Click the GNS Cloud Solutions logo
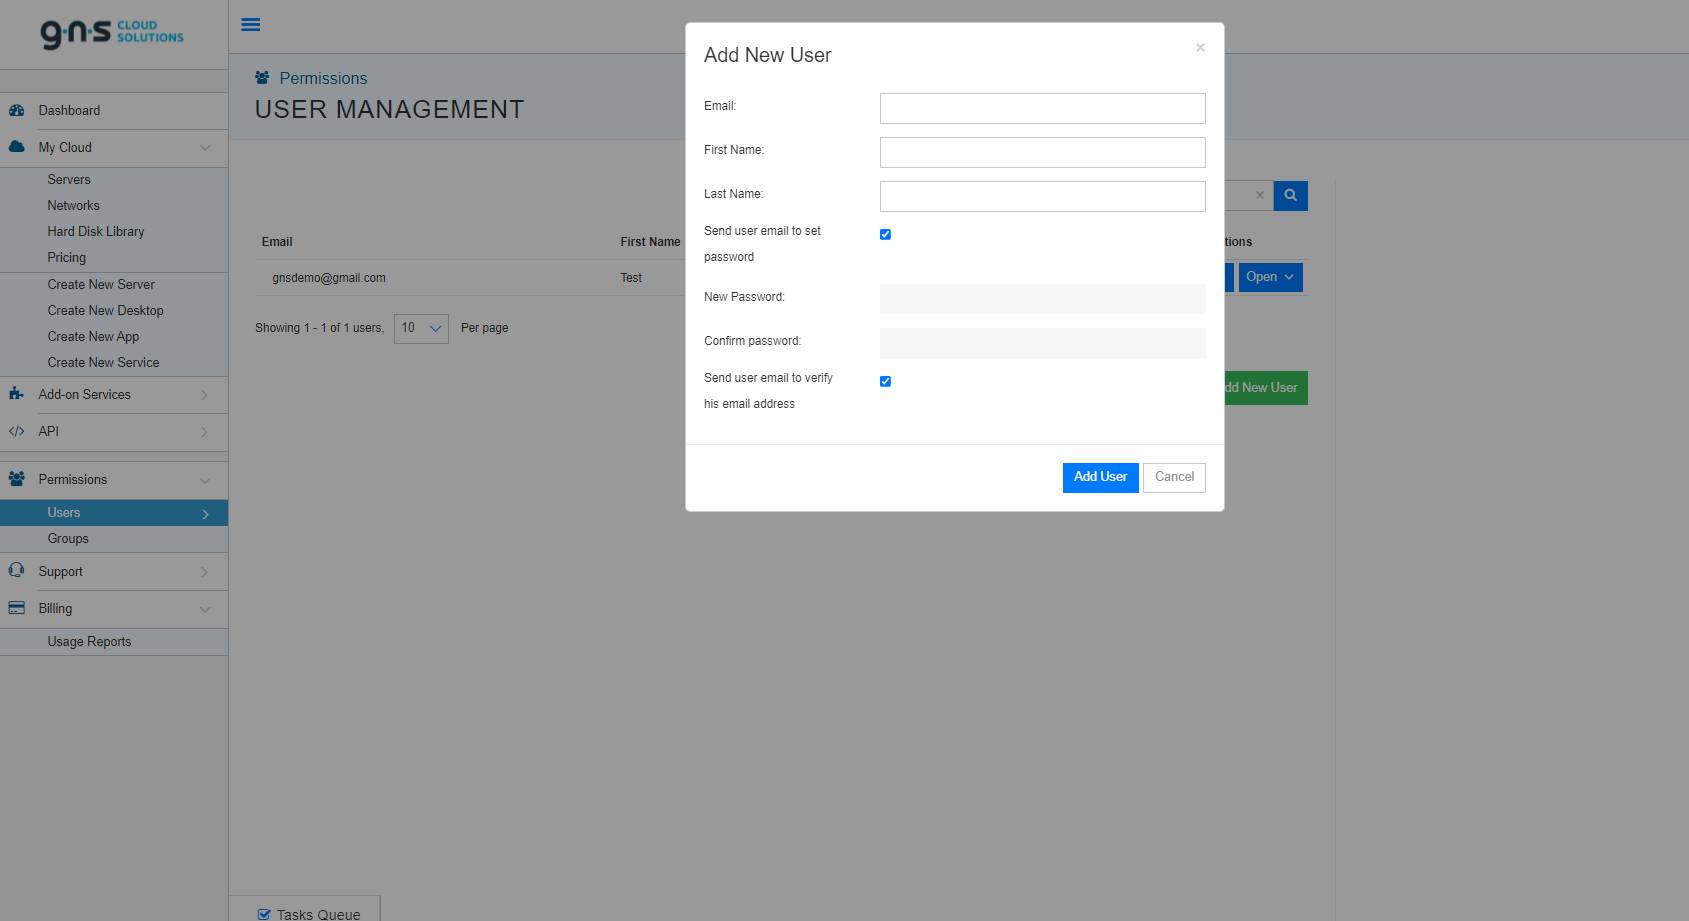1689x921 pixels. (x=112, y=33)
